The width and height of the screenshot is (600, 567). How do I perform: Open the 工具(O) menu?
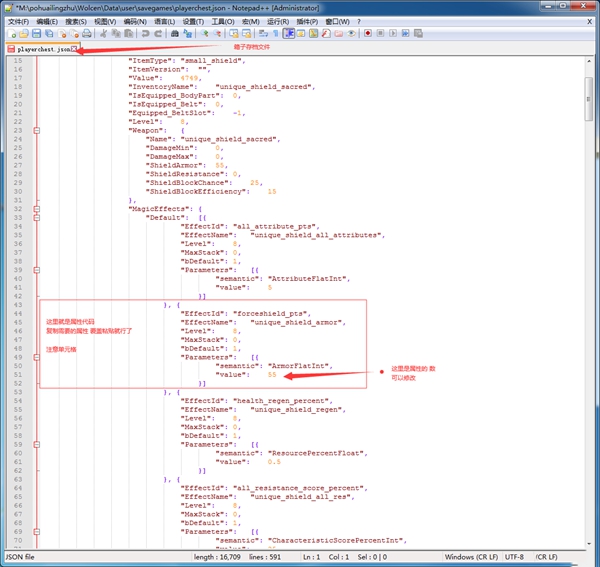(x=223, y=22)
